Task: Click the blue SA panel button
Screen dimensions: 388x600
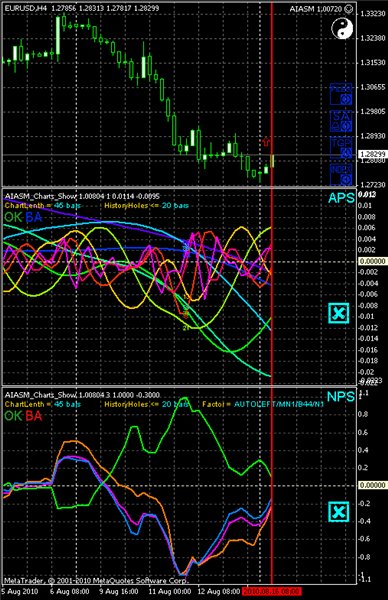Action: click(341, 122)
